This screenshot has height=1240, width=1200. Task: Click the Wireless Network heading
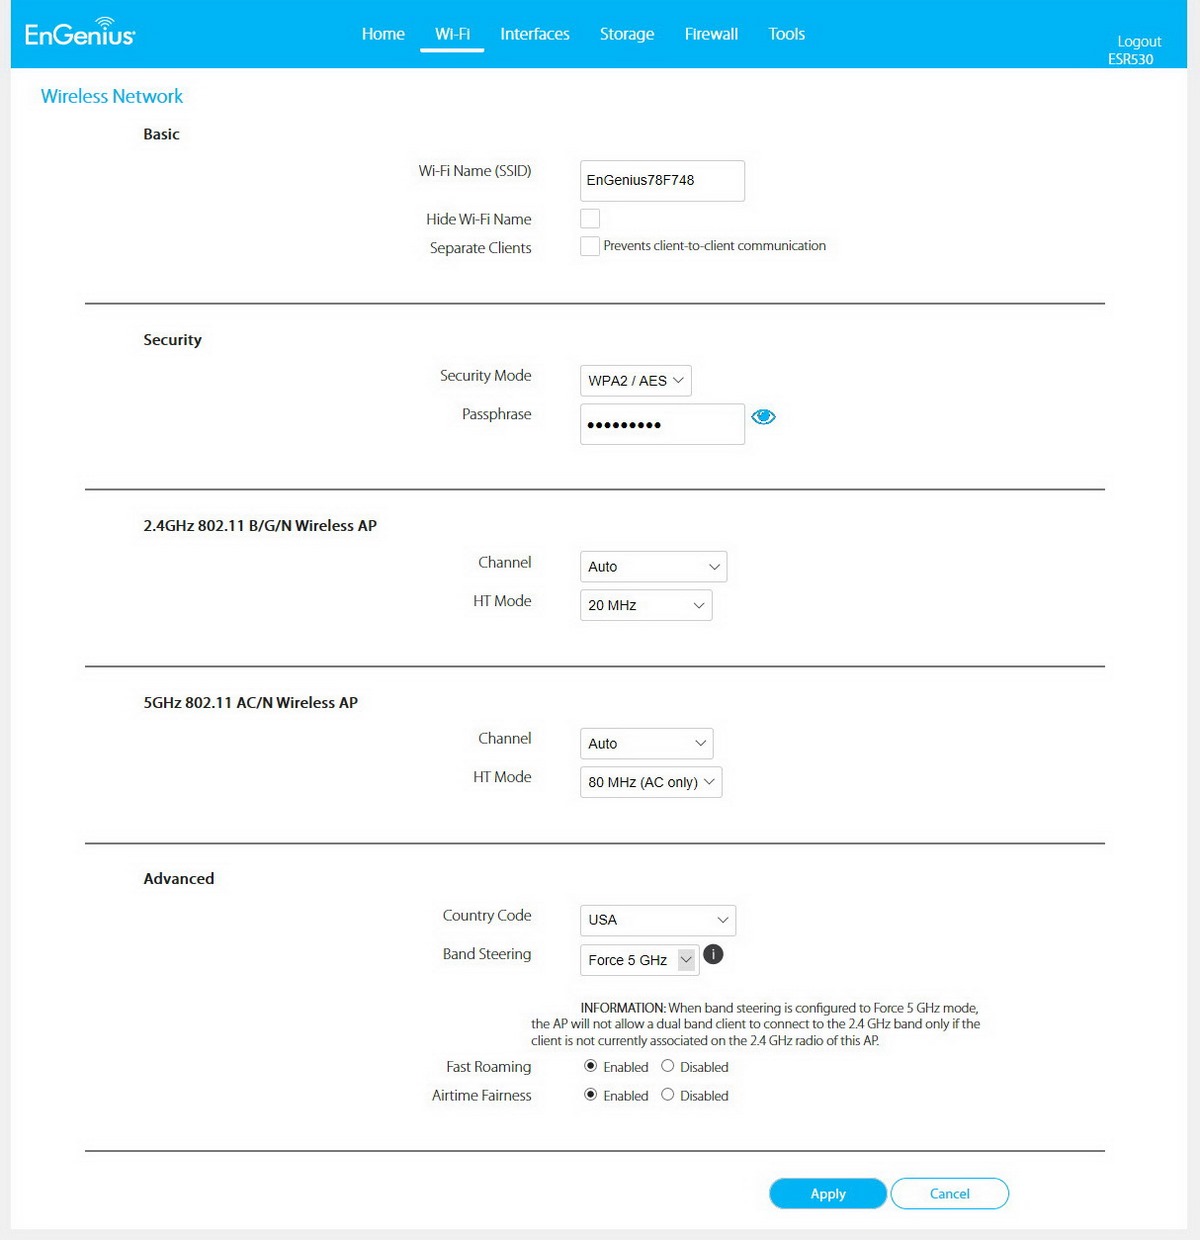click(112, 96)
